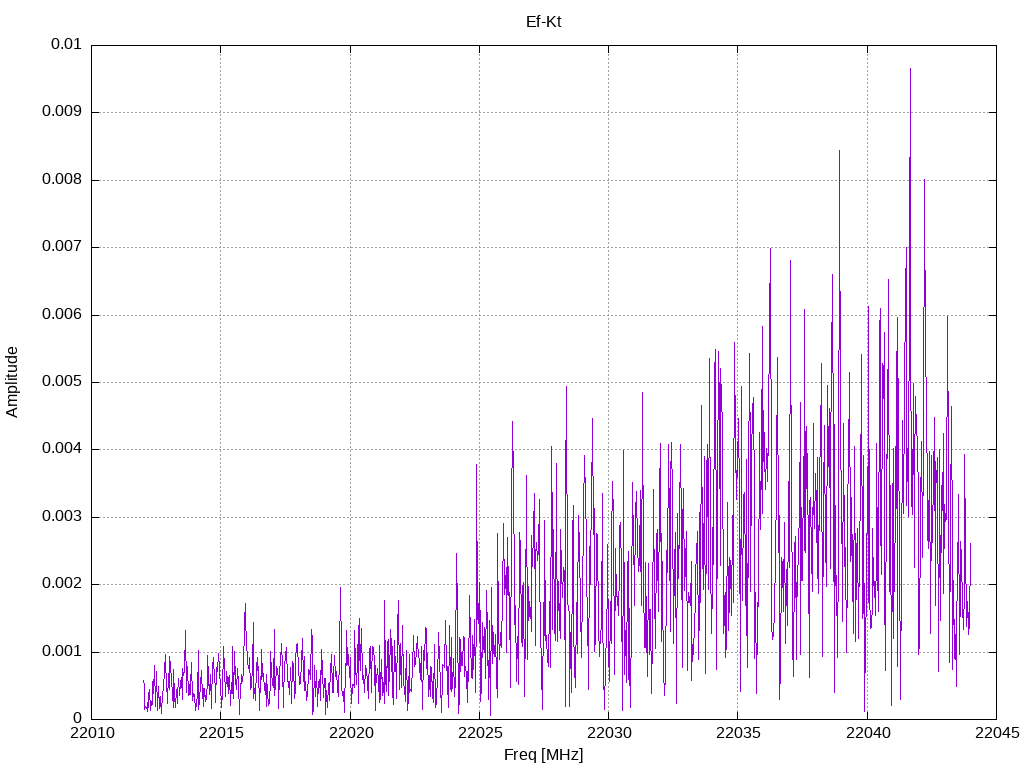Click the 0.003 y-axis tick label

pyautogui.click(x=61, y=517)
